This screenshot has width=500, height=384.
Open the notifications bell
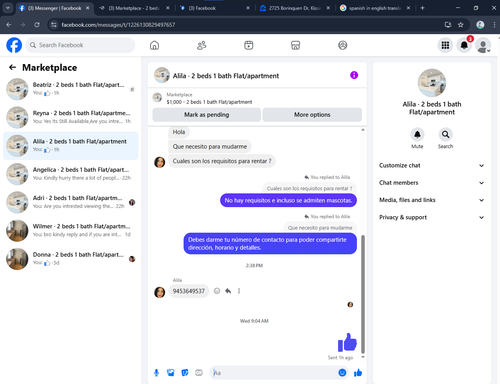[x=464, y=45]
